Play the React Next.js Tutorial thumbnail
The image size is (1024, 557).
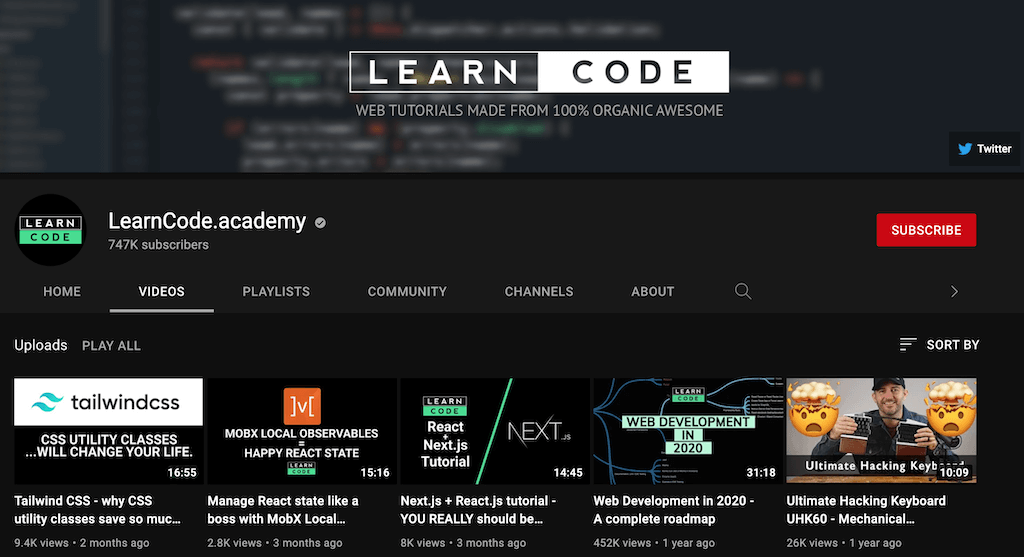494,431
